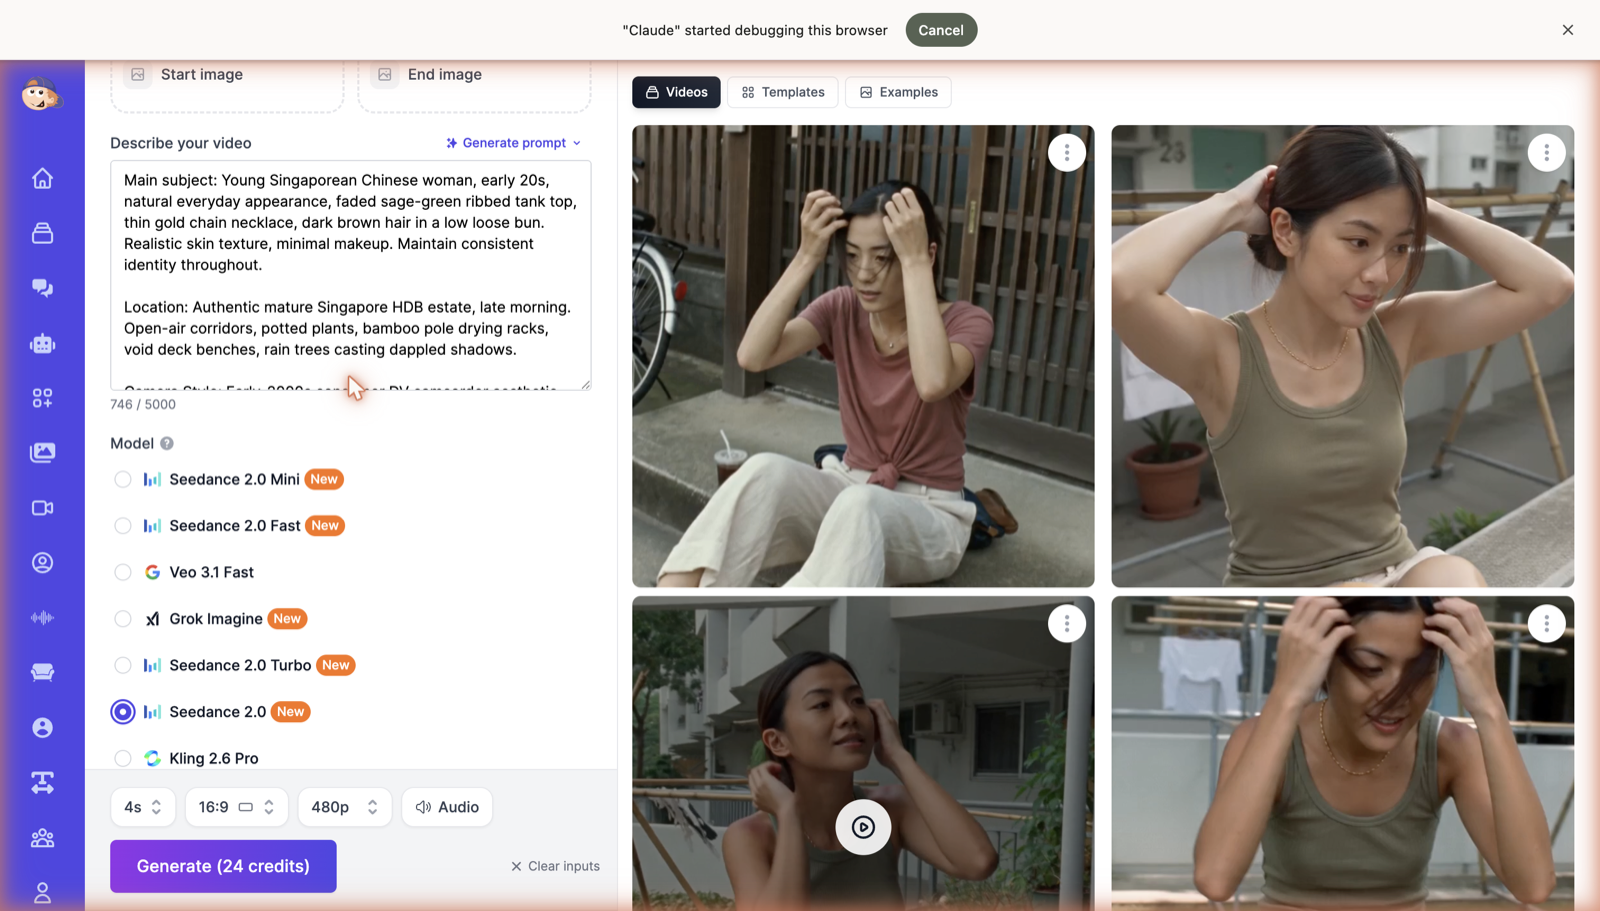Click the New badge beside Grok Imagine
The height and width of the screenshot is (911, 1600).
[287, 619]
